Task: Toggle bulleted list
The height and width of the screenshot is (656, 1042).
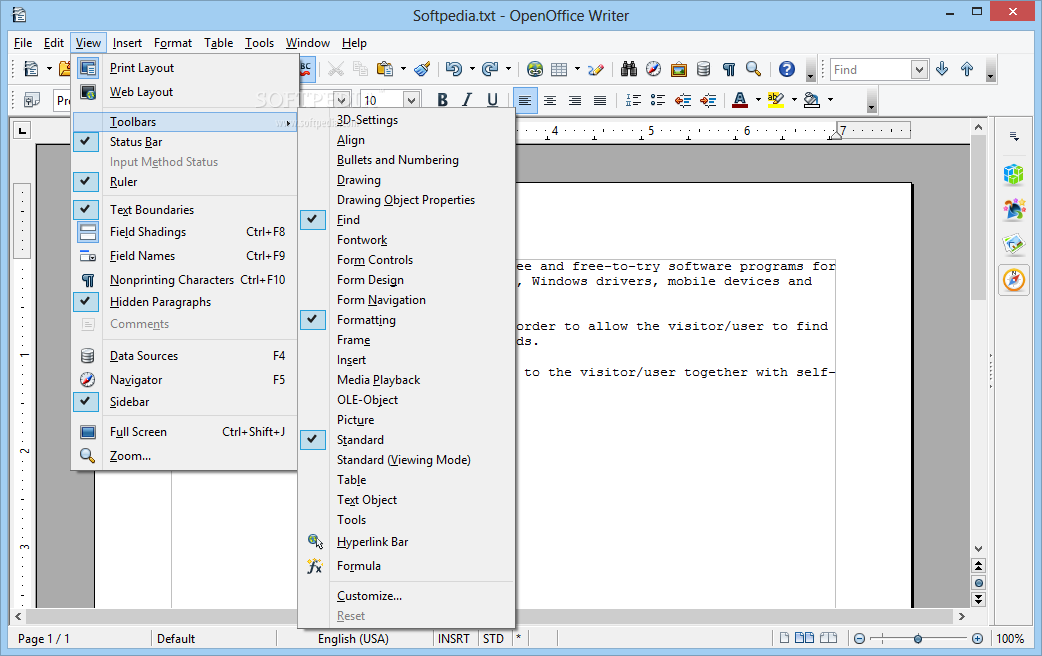Action: (658, 100)
